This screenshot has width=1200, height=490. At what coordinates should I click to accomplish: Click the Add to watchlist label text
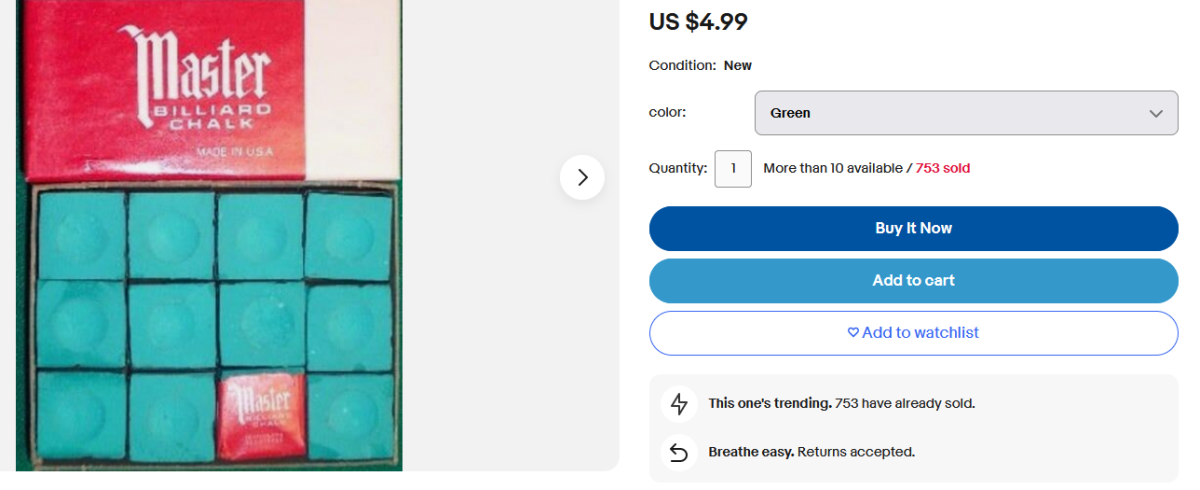(920, 333)
